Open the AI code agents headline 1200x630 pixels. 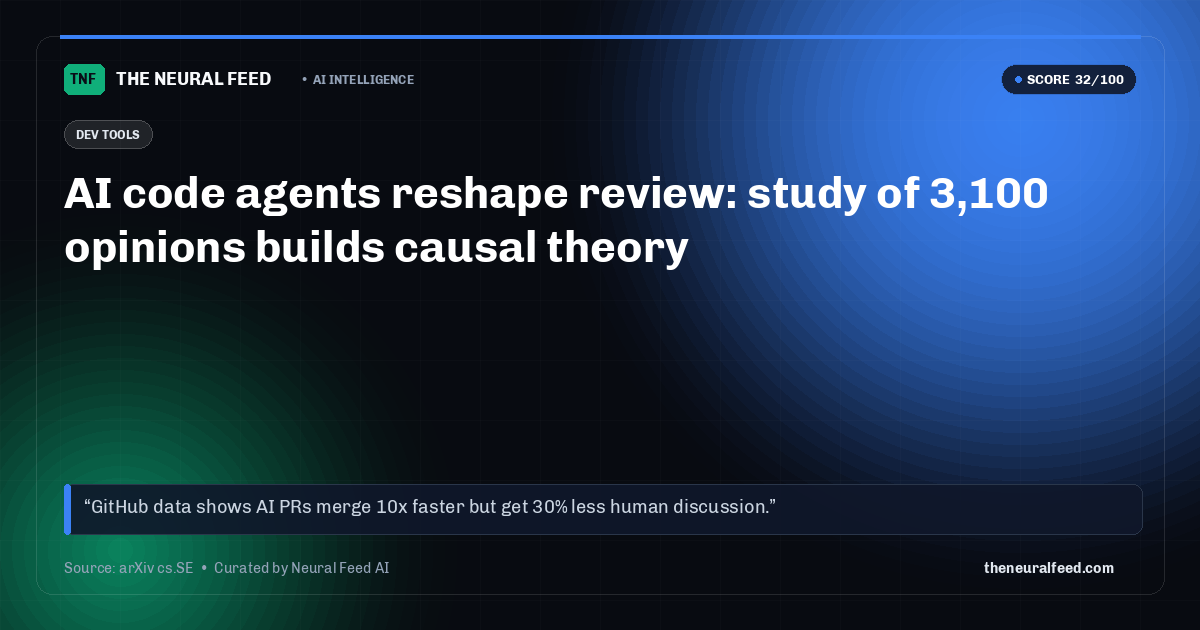pos(556,220)
